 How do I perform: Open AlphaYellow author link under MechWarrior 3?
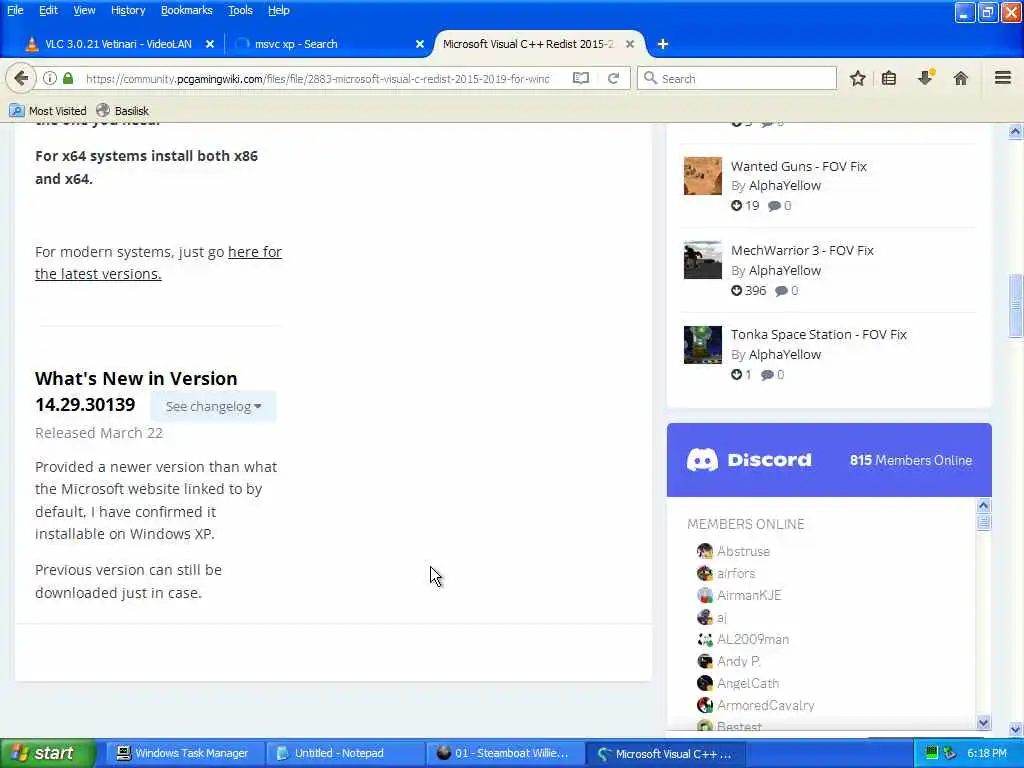[785, 270]
